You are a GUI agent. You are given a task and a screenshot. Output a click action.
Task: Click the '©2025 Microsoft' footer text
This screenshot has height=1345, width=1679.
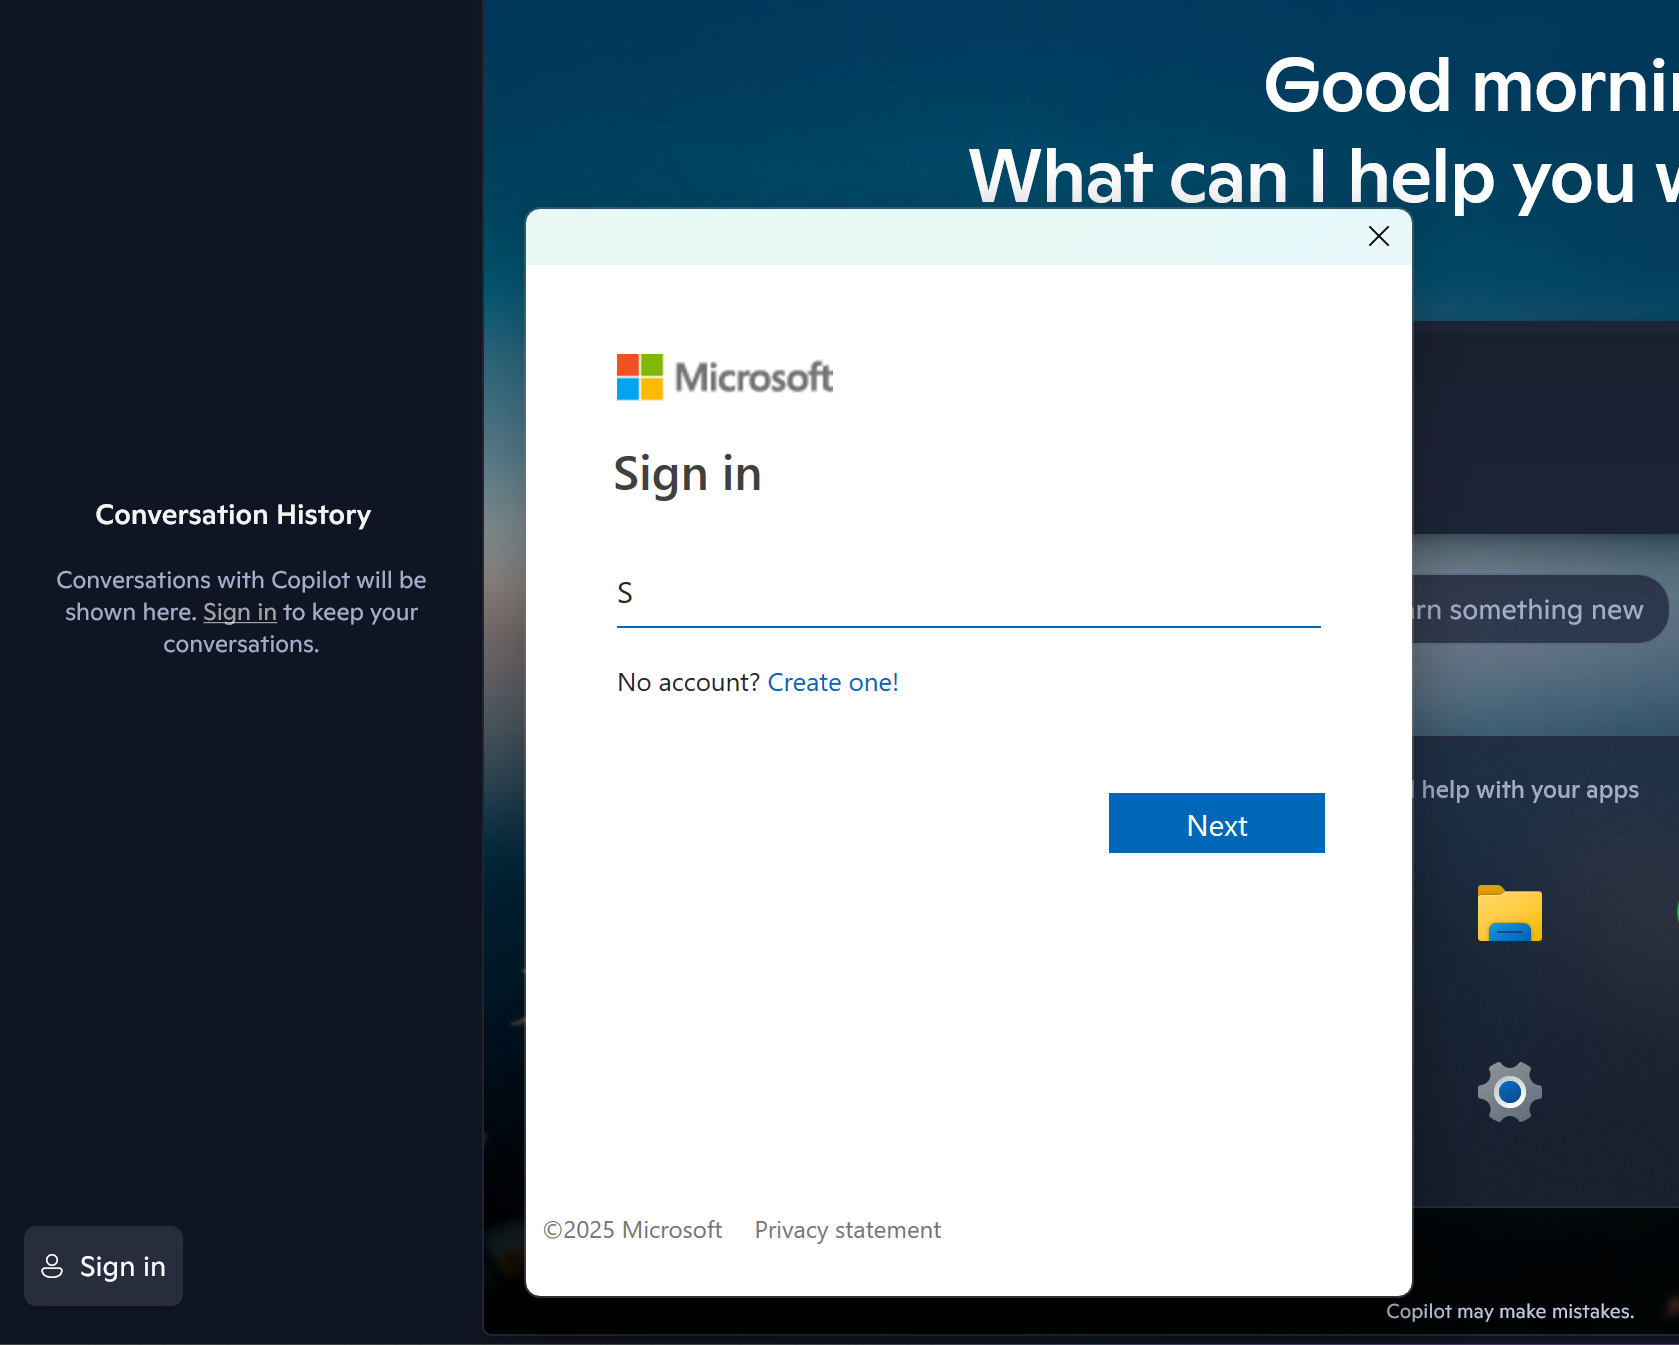632,1230
